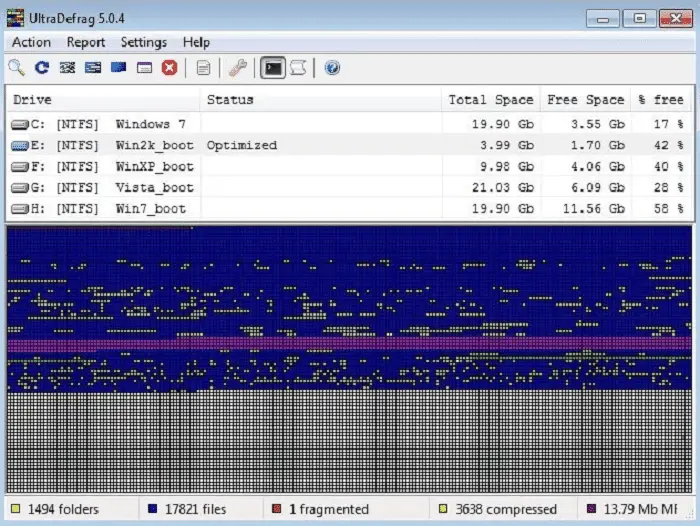The height and width of the screenshot is (526, 700).
Task: Click yellow folders legend swatch
Action: tap(16, 509)
